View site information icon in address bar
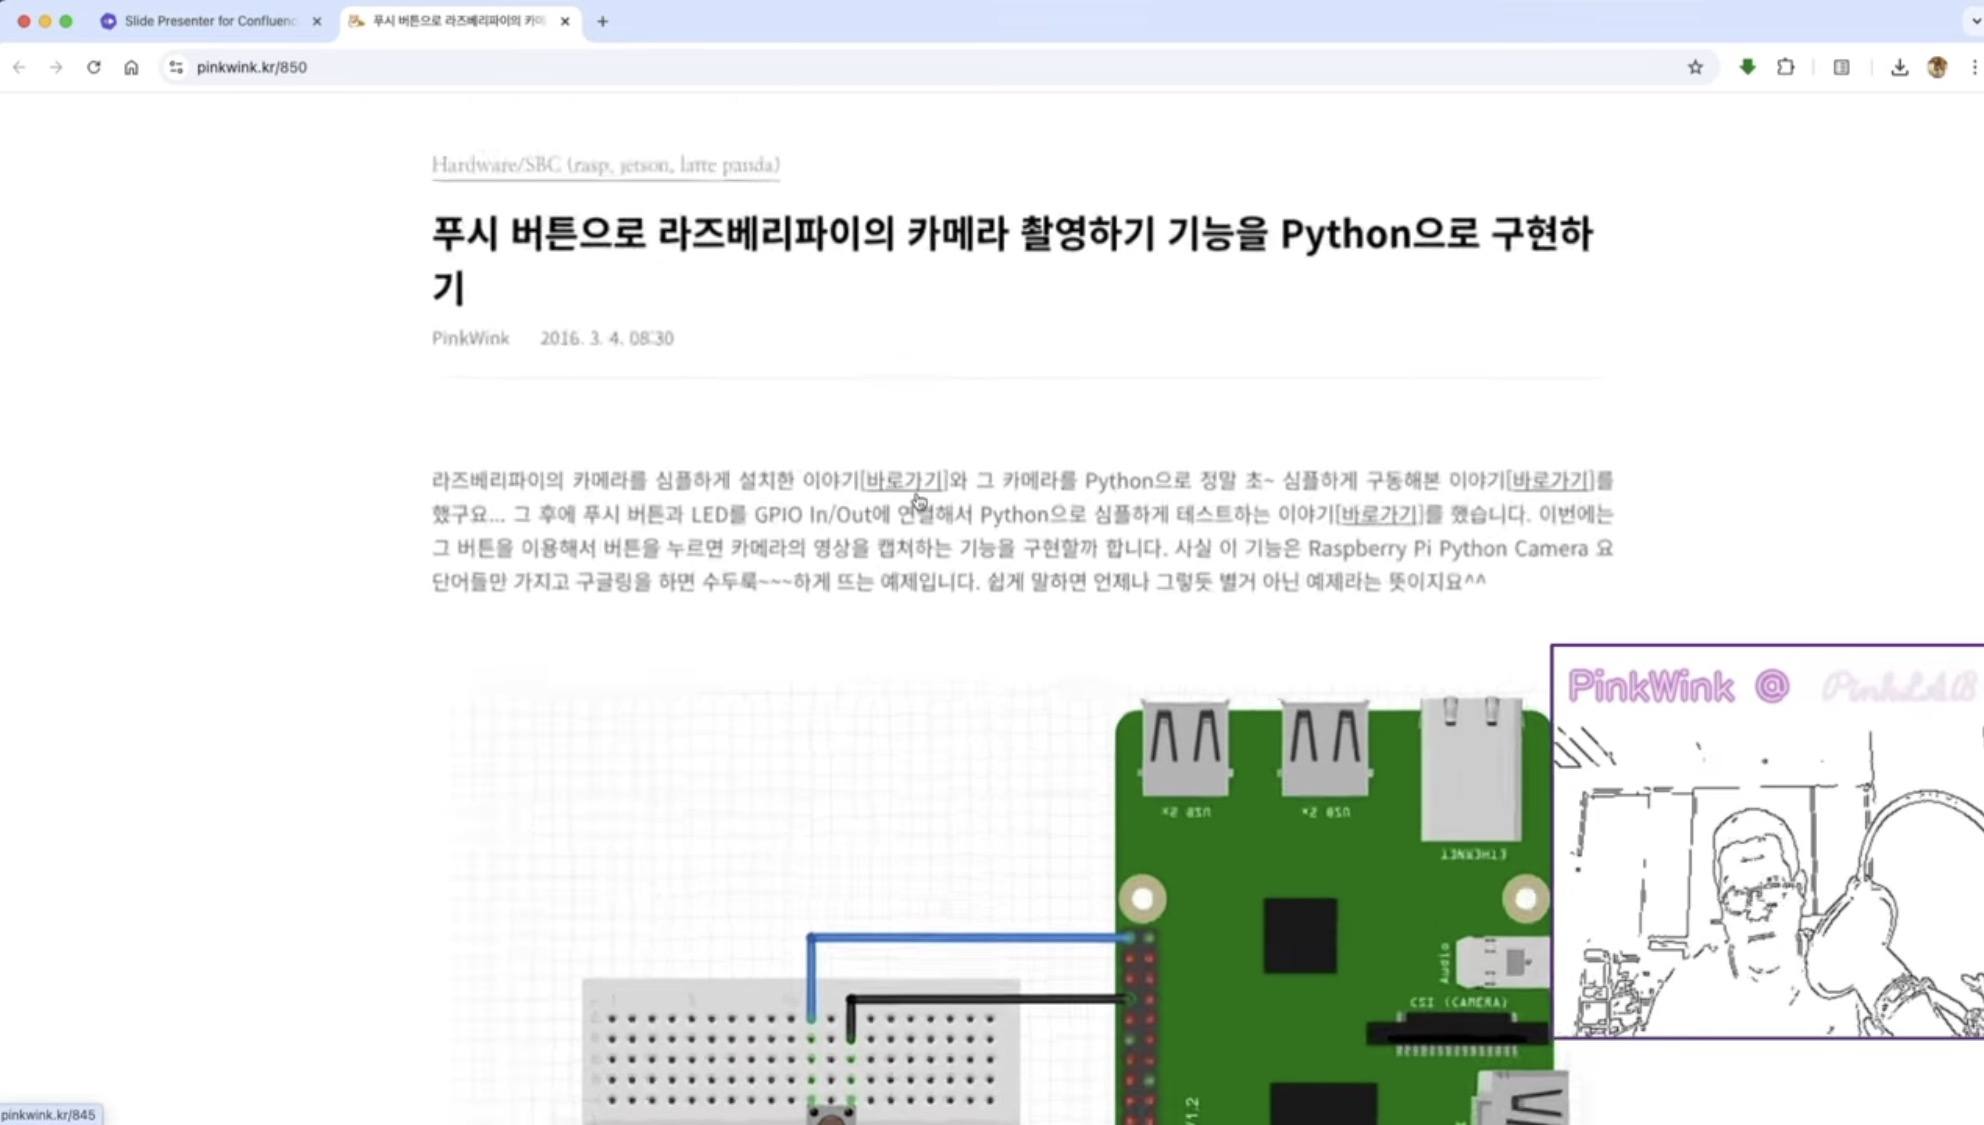Screen dimensions: 1984x1125 176,67
